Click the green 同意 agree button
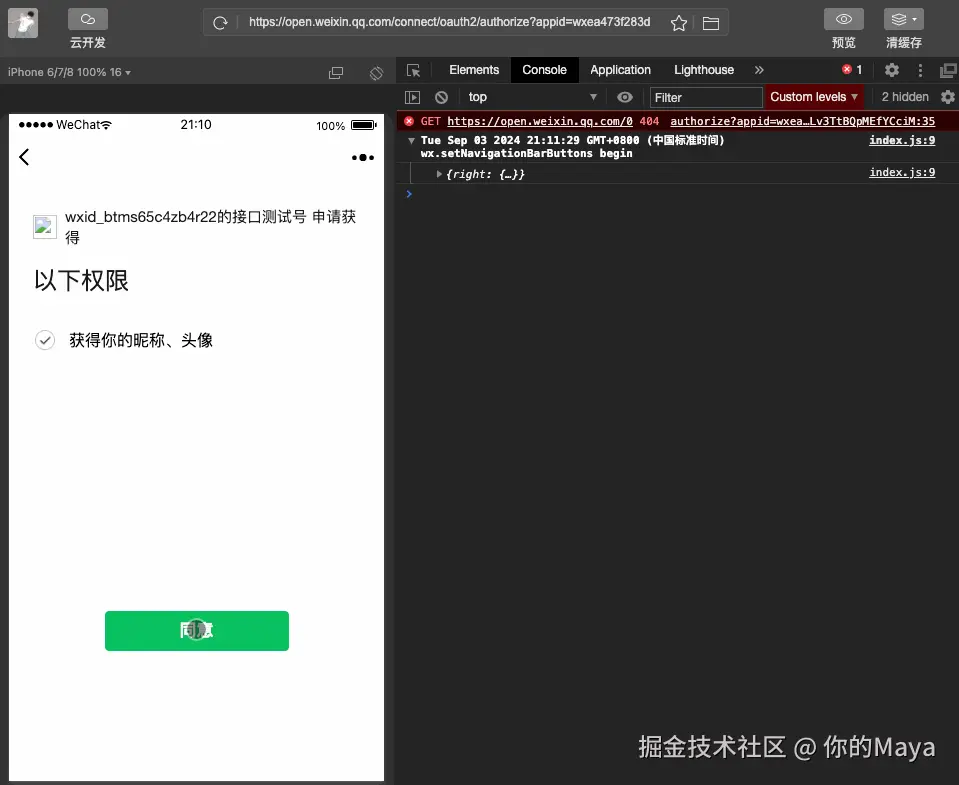Viewport: 959px width, 785px height. point(196,630)
